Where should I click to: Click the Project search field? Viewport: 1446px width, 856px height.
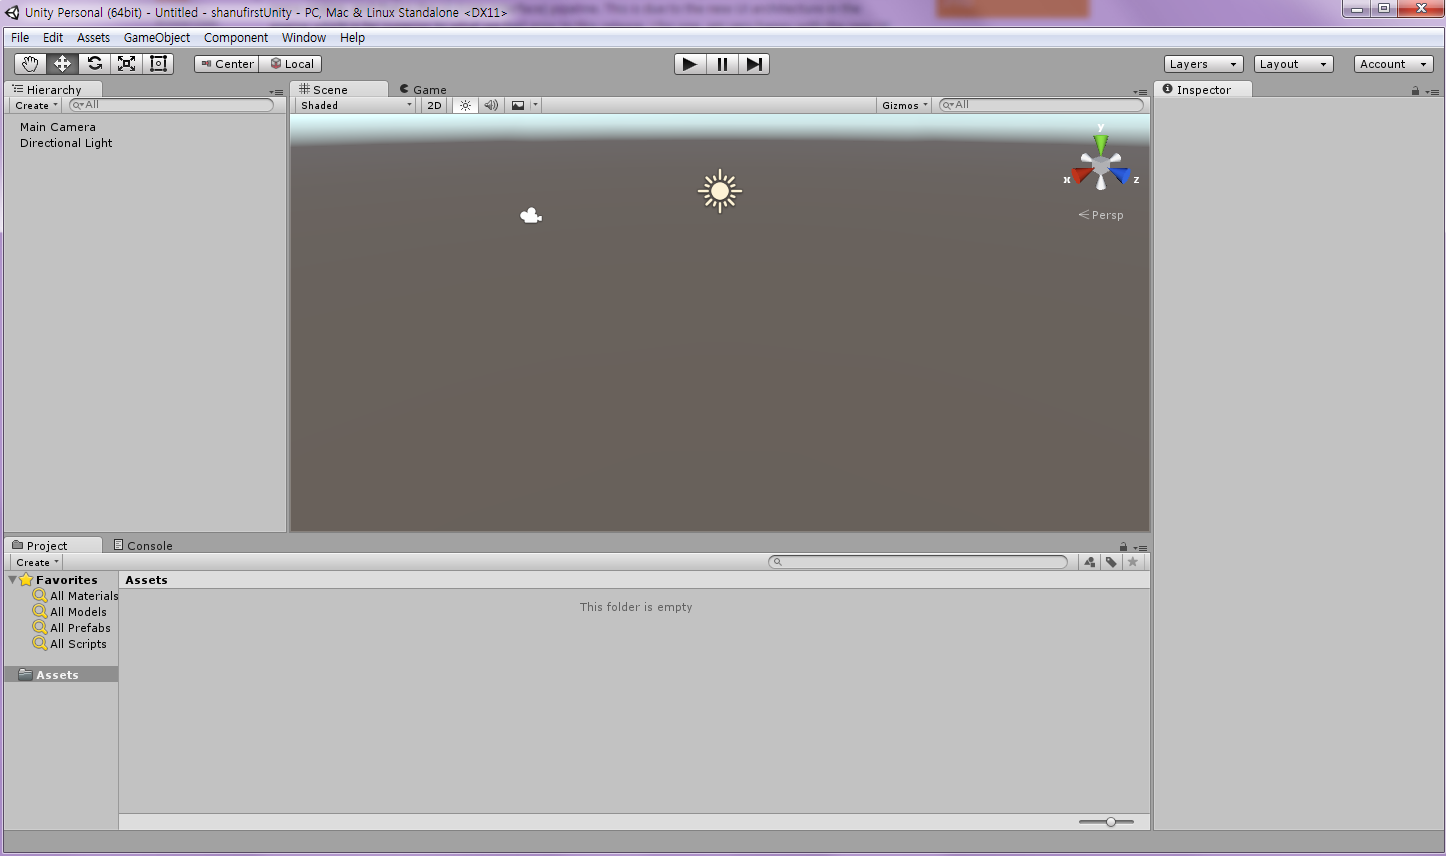point(918,562)
